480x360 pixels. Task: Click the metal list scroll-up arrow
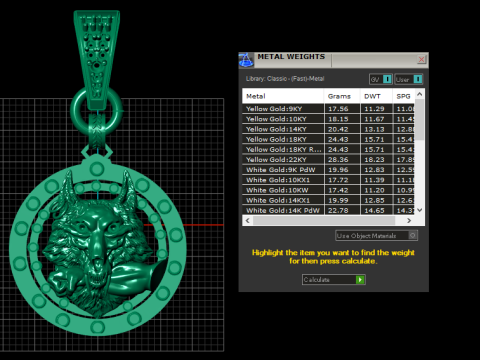[420, 94]
